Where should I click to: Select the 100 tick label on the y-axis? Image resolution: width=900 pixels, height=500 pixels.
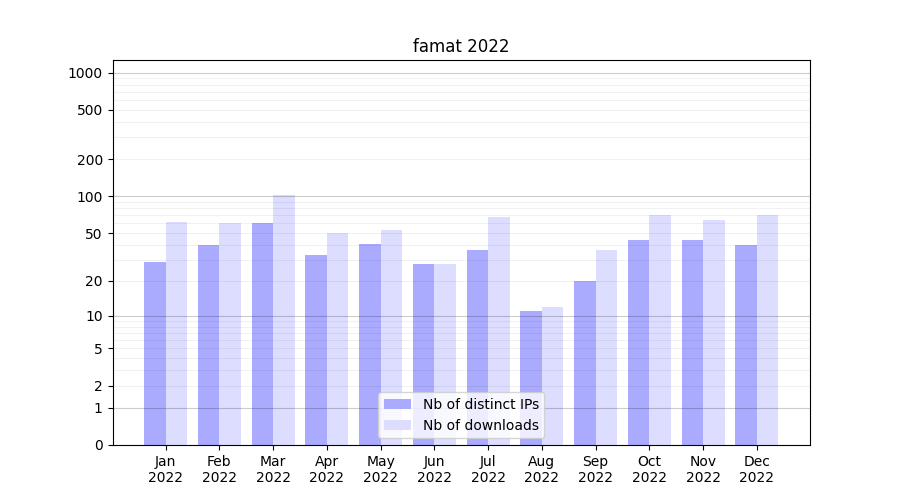91,197
